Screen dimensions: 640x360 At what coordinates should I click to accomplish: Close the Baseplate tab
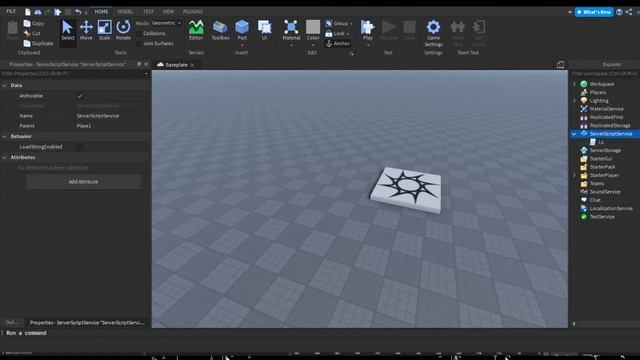(192, 64)
